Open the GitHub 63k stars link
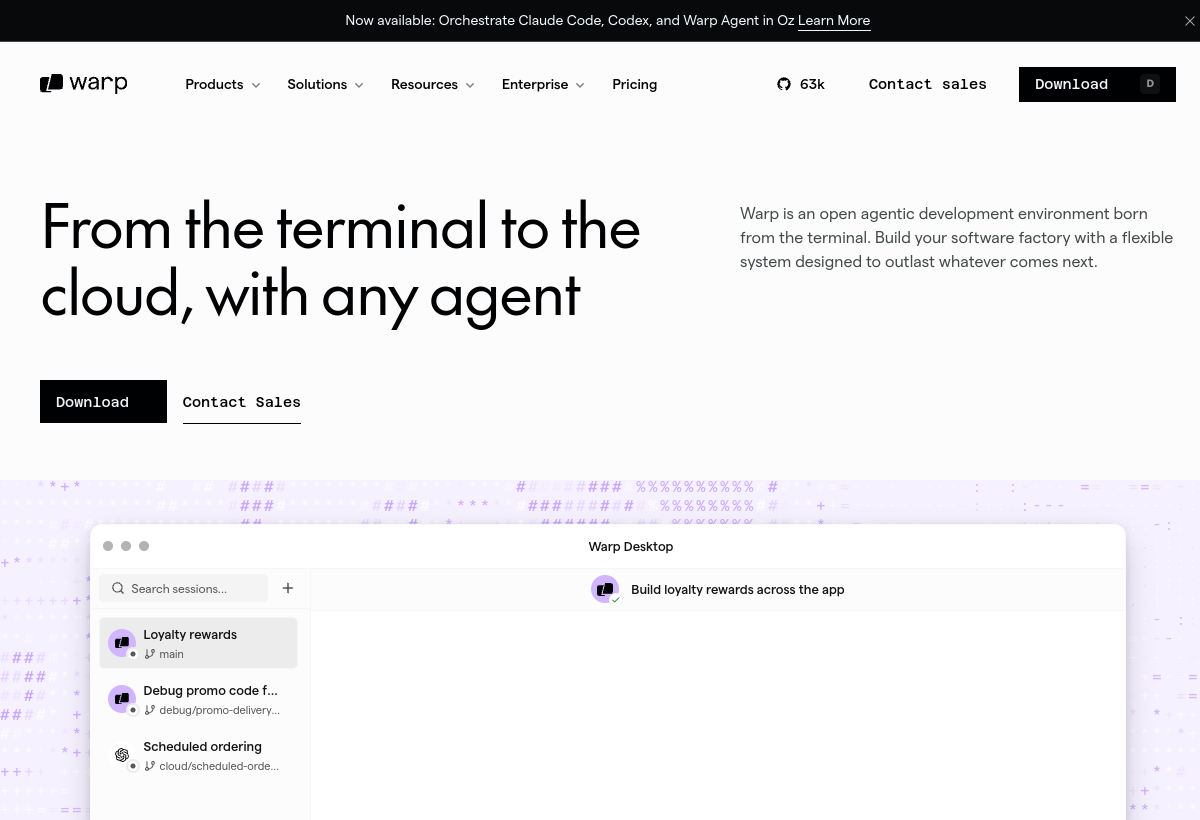1200x820 pixels. [x=801, y=84]
